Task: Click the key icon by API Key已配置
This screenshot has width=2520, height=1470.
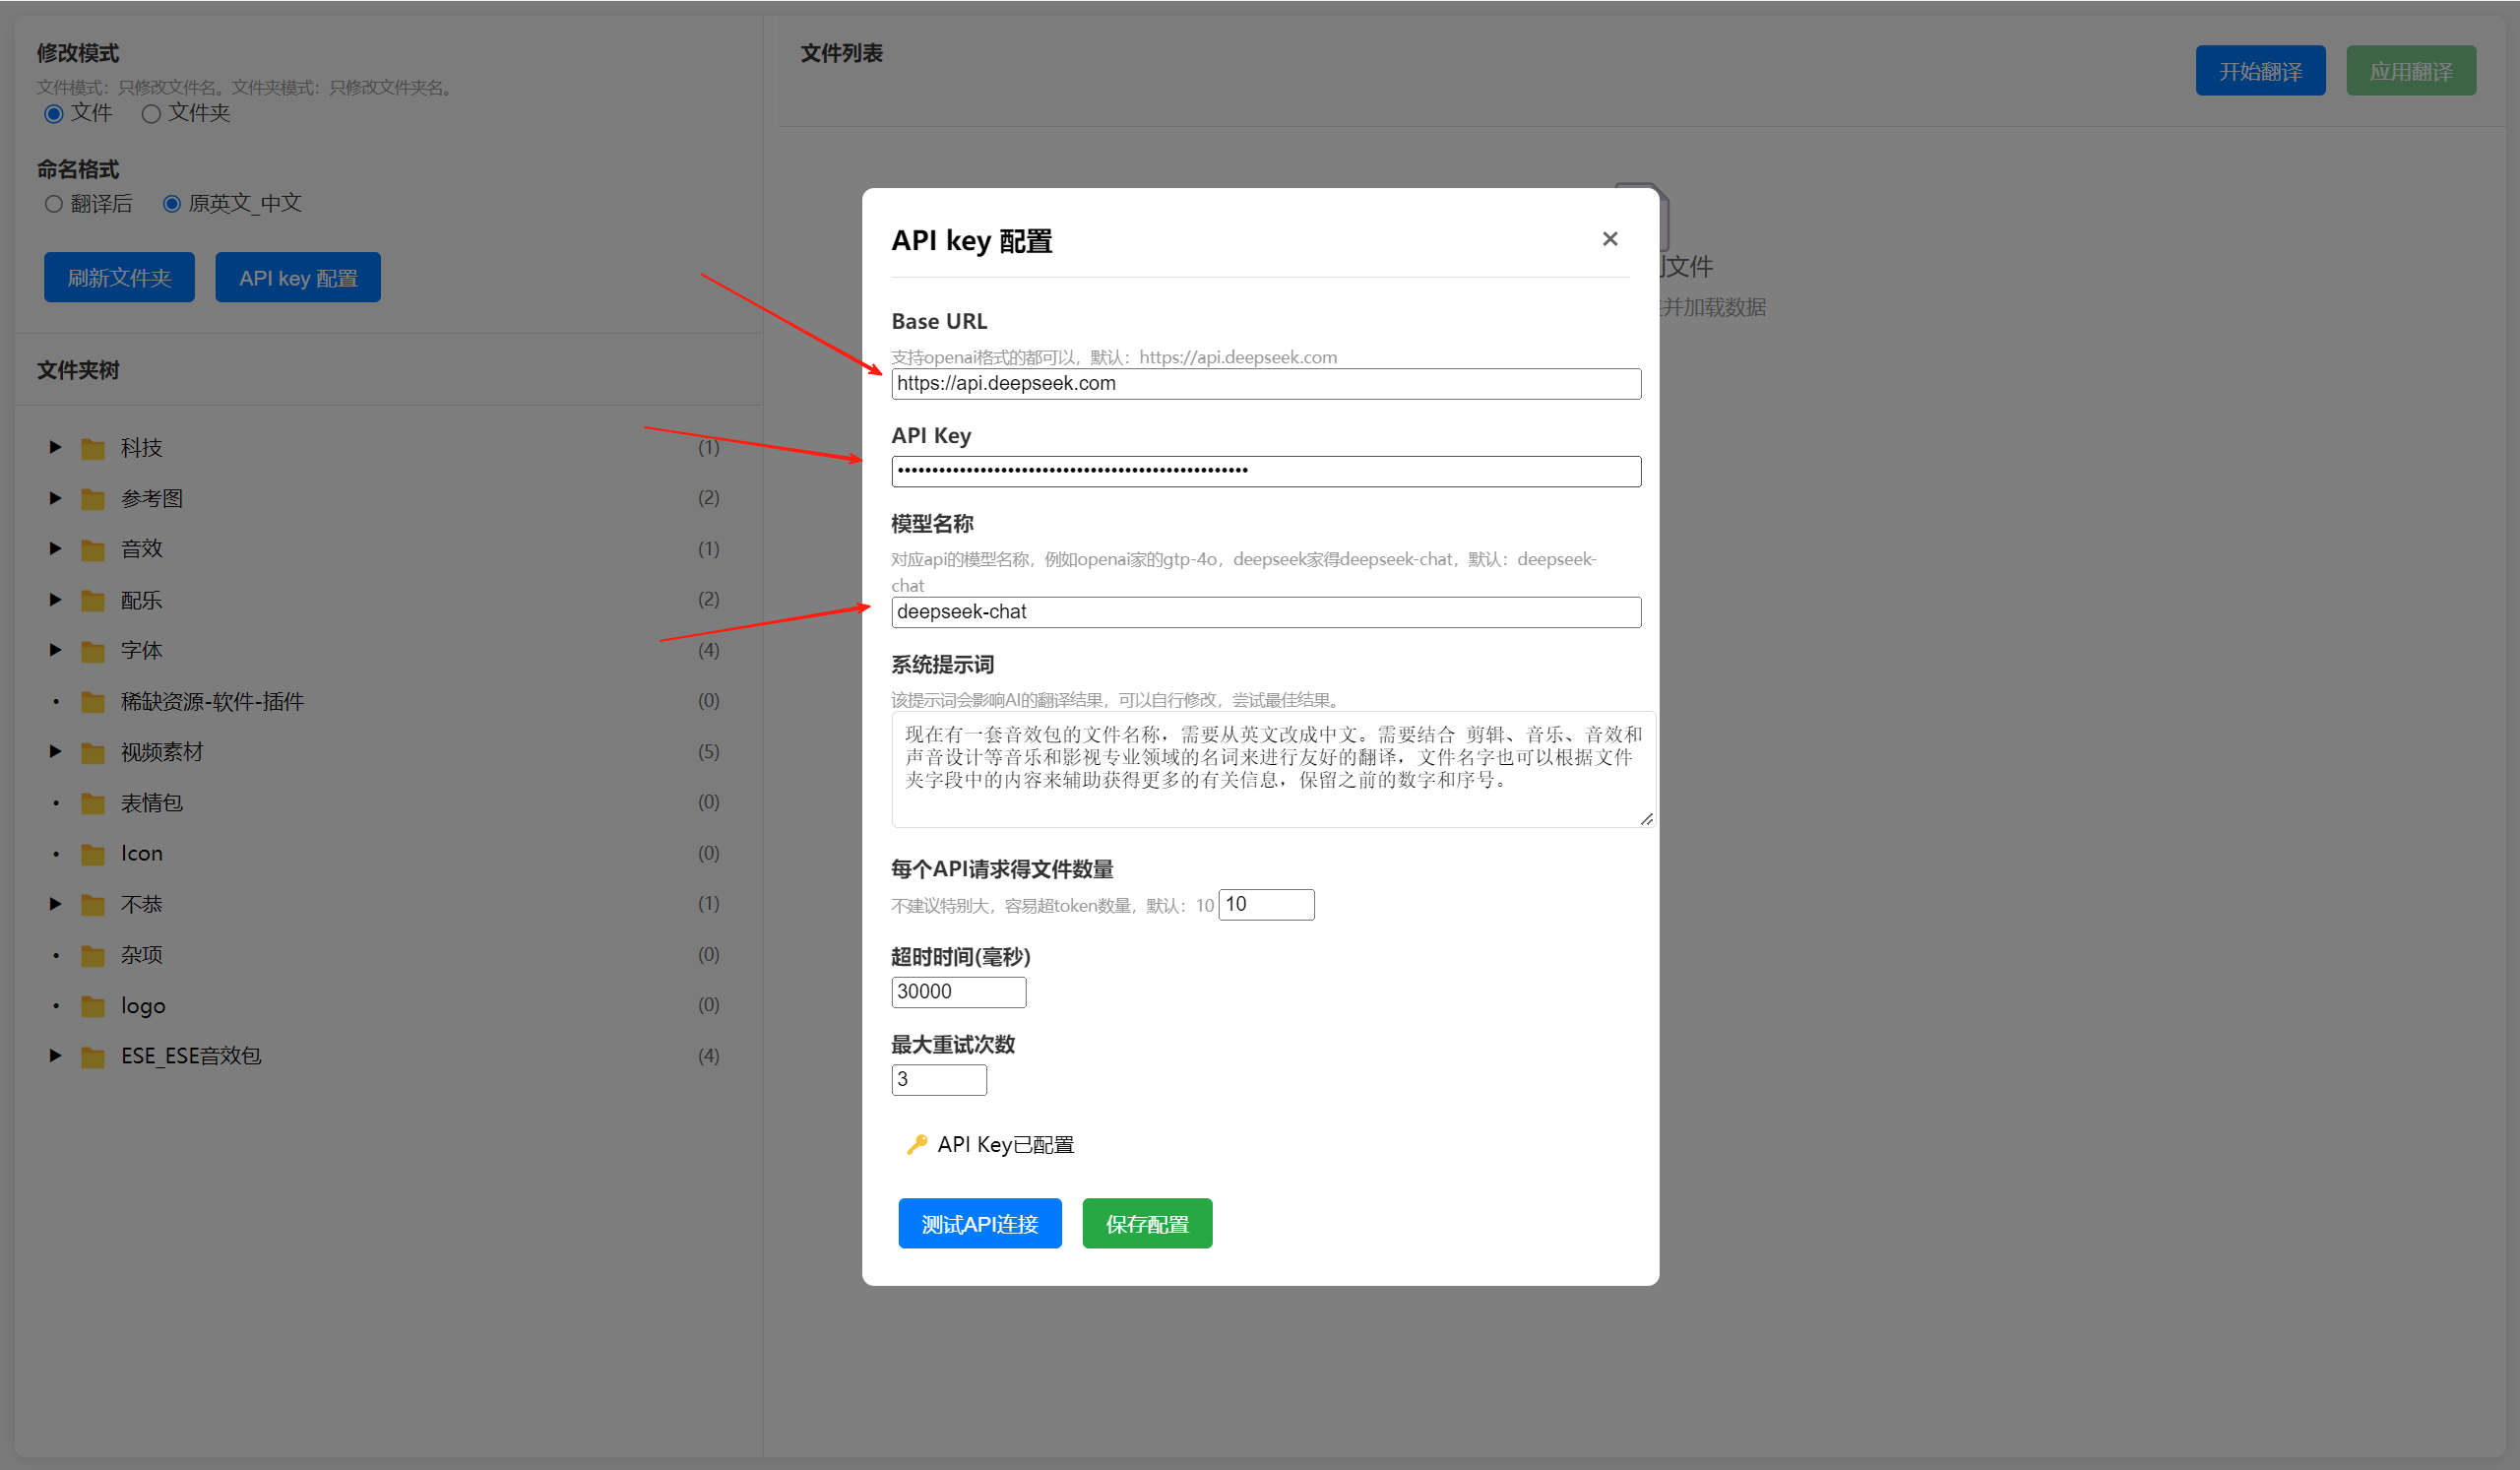Action: tap(915, 1145)
